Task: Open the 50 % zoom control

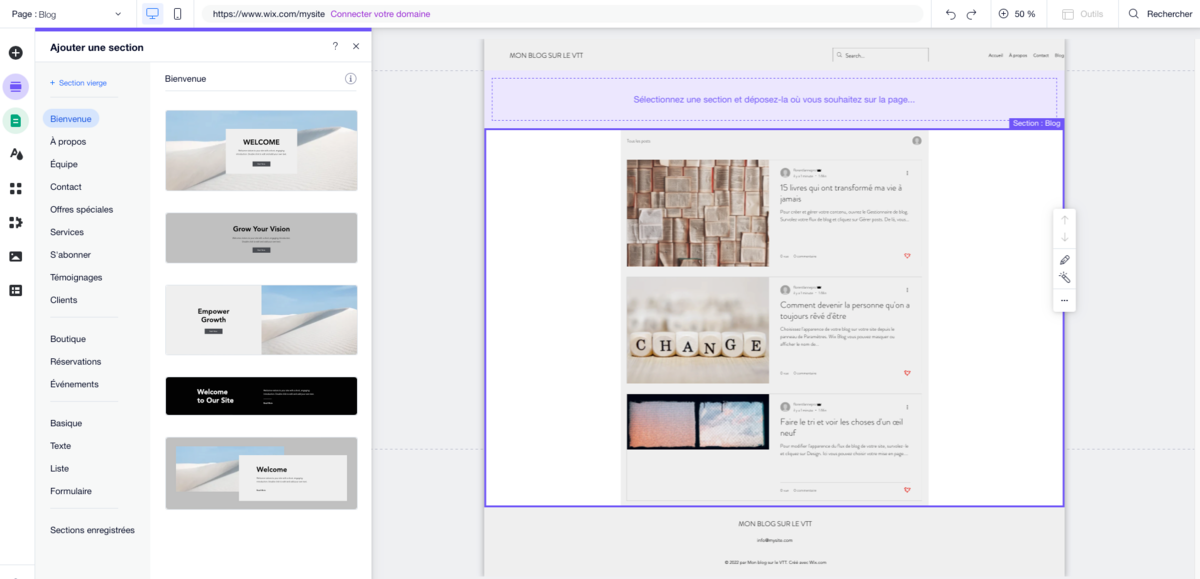Action: pyautogui.click(x=1016, y=14)
